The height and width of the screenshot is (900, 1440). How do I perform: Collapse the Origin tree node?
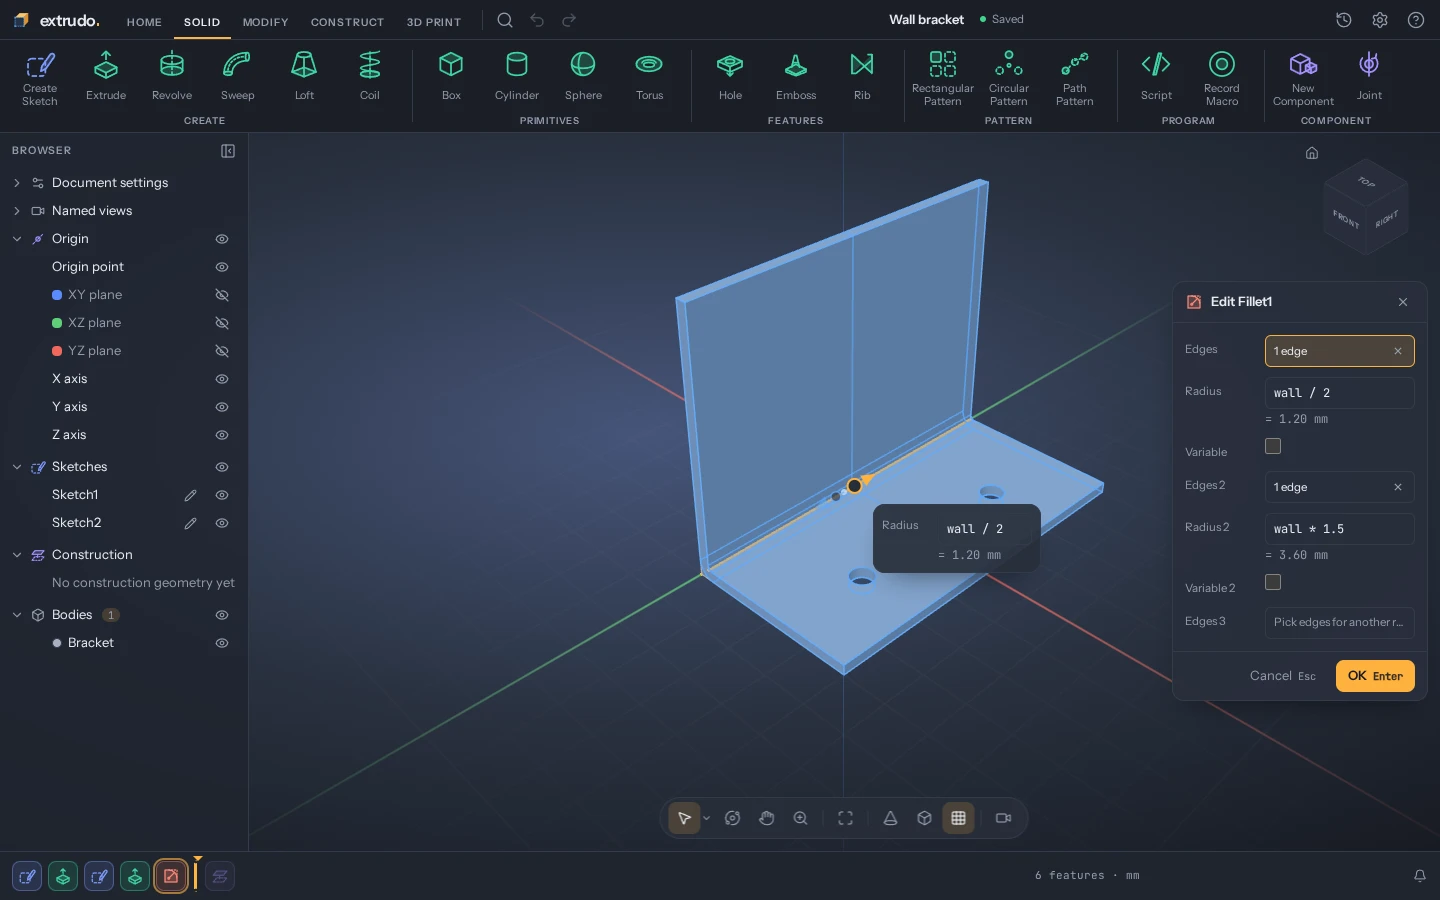point(17,239)
